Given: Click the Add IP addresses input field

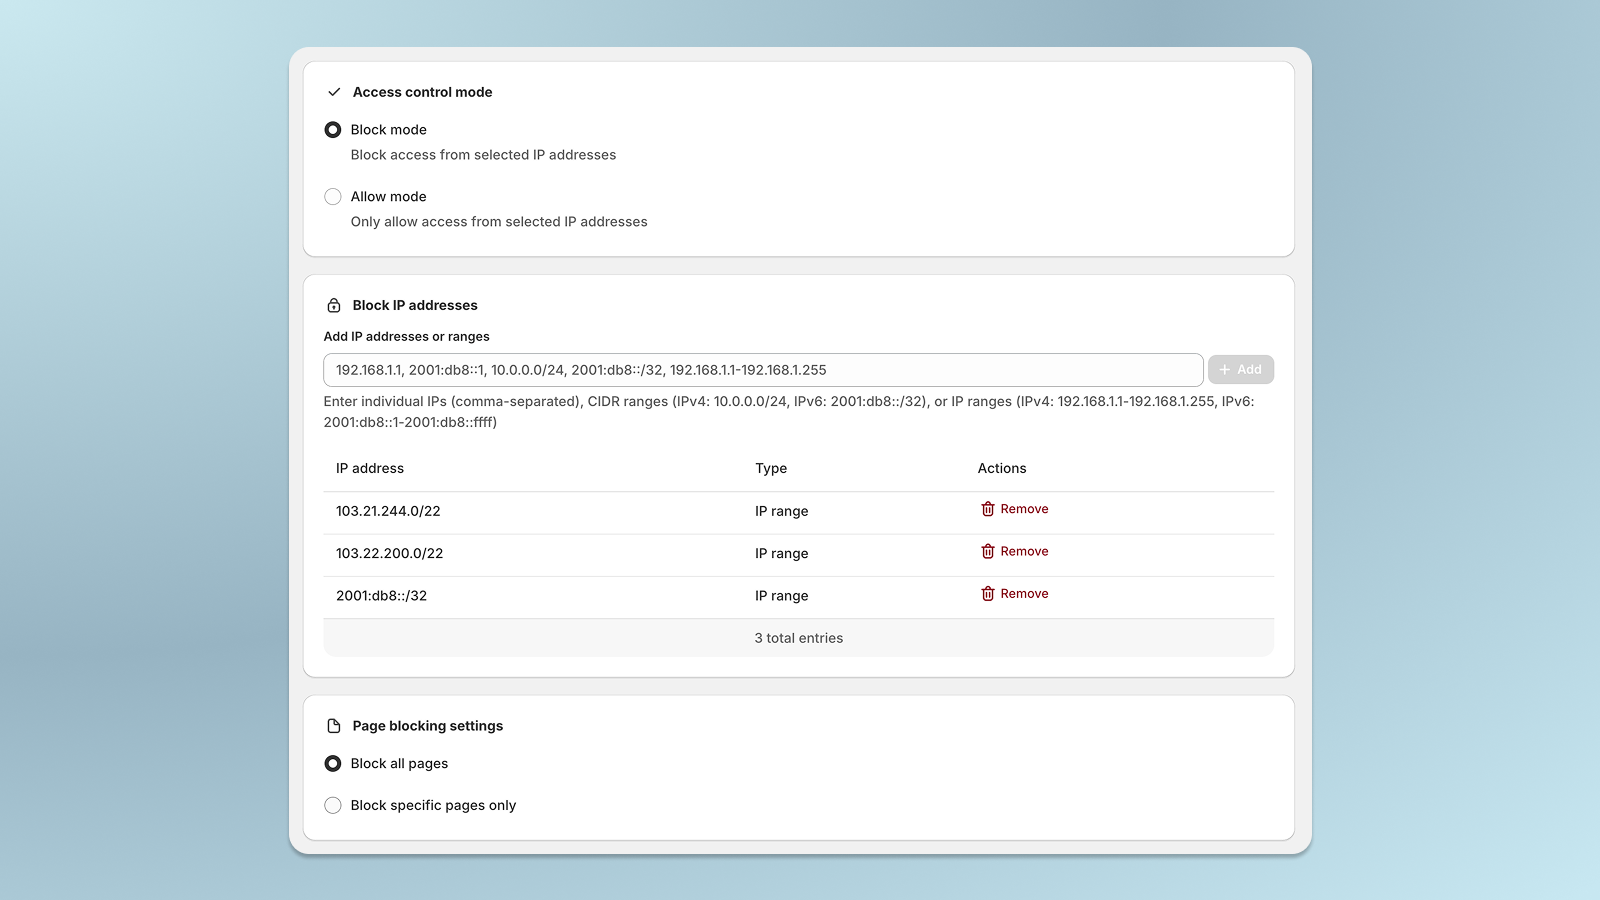Looking at the screenshot, I should point(763,370).
